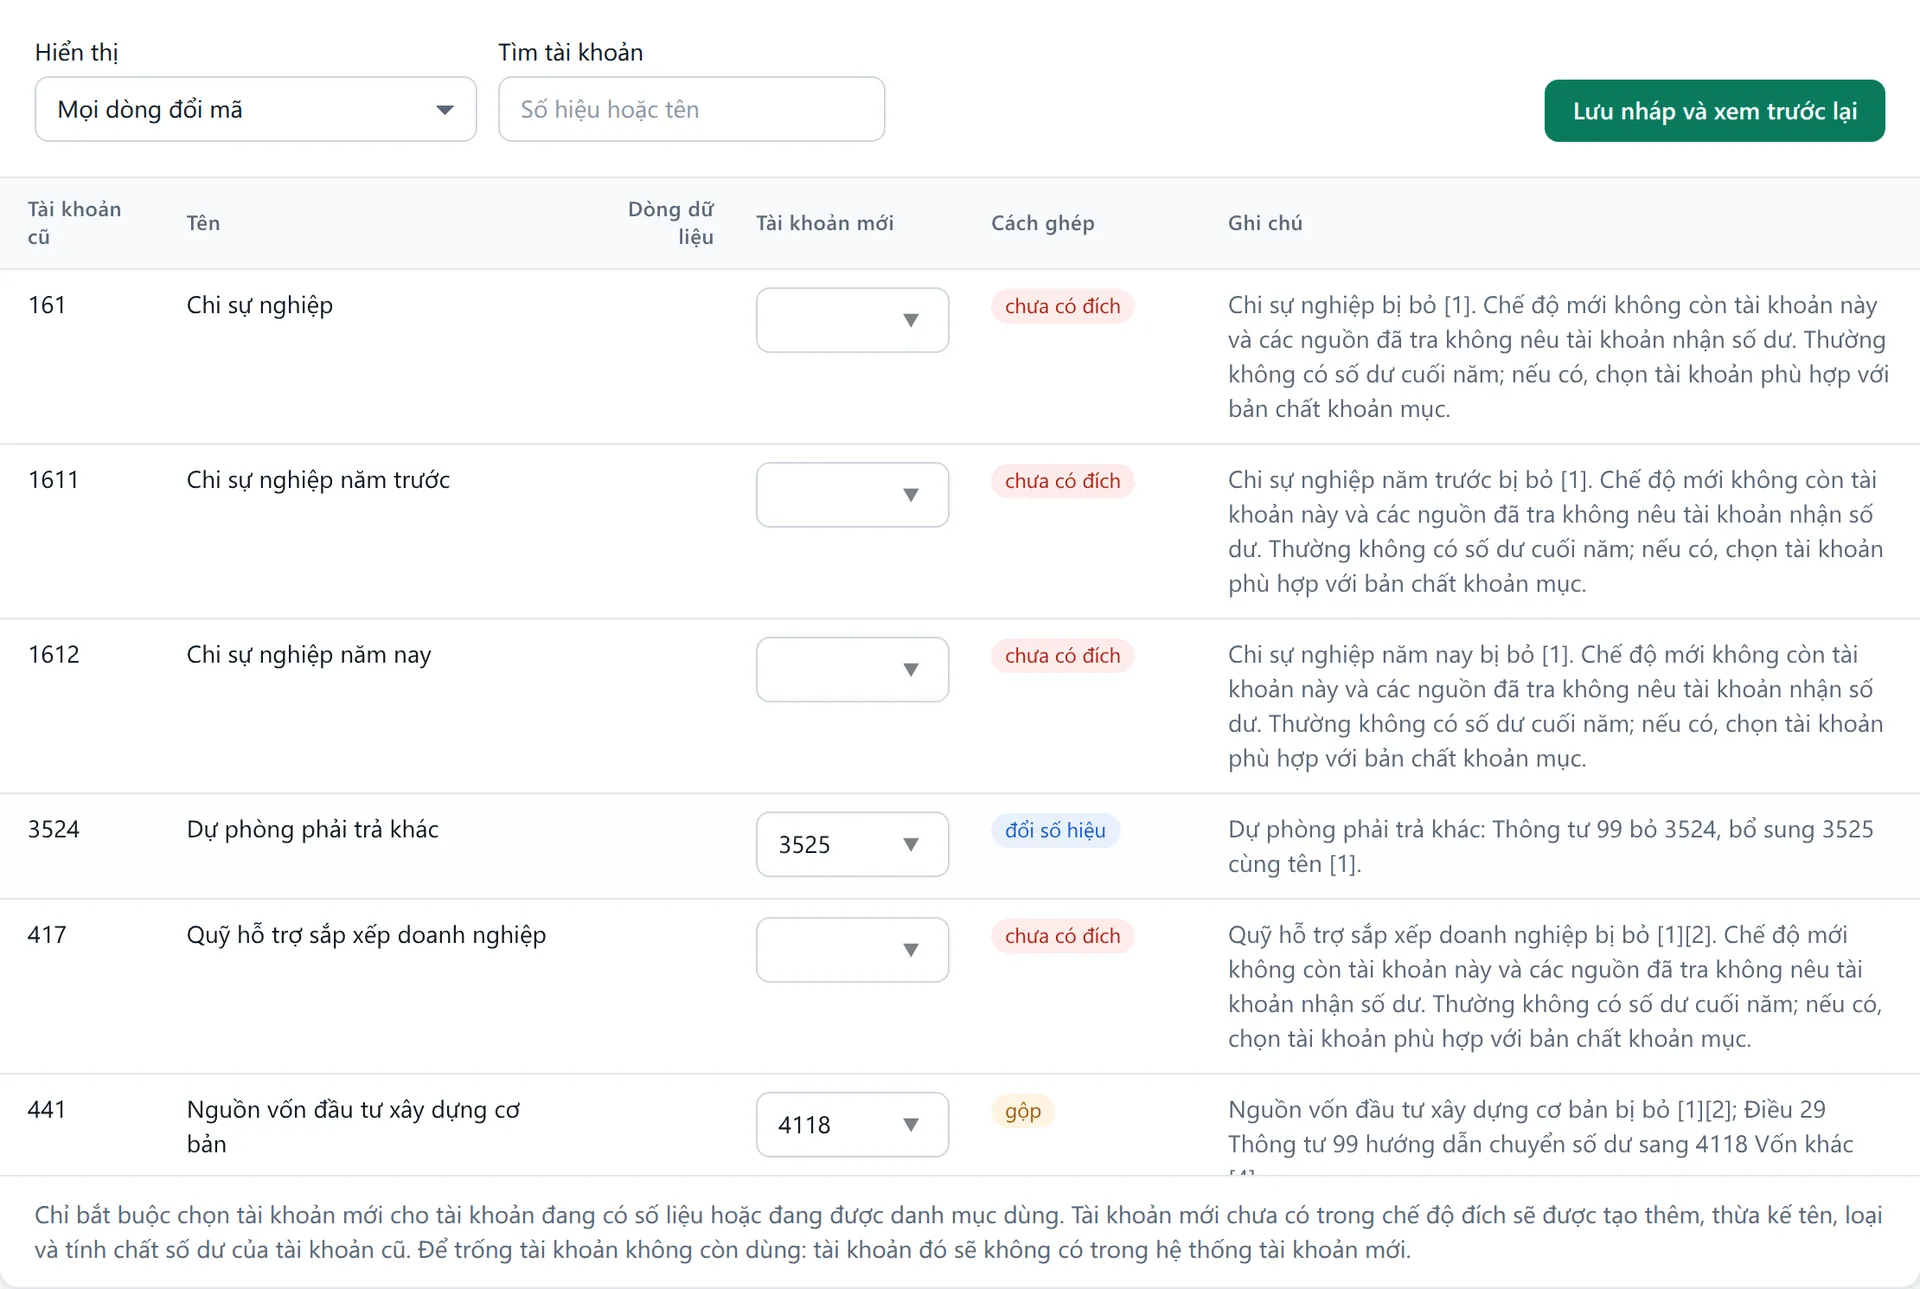Open the 'Mọi dòng đổi mã' display dropdown
This screenshot has width=1920, height=1289.
point(255,109)
